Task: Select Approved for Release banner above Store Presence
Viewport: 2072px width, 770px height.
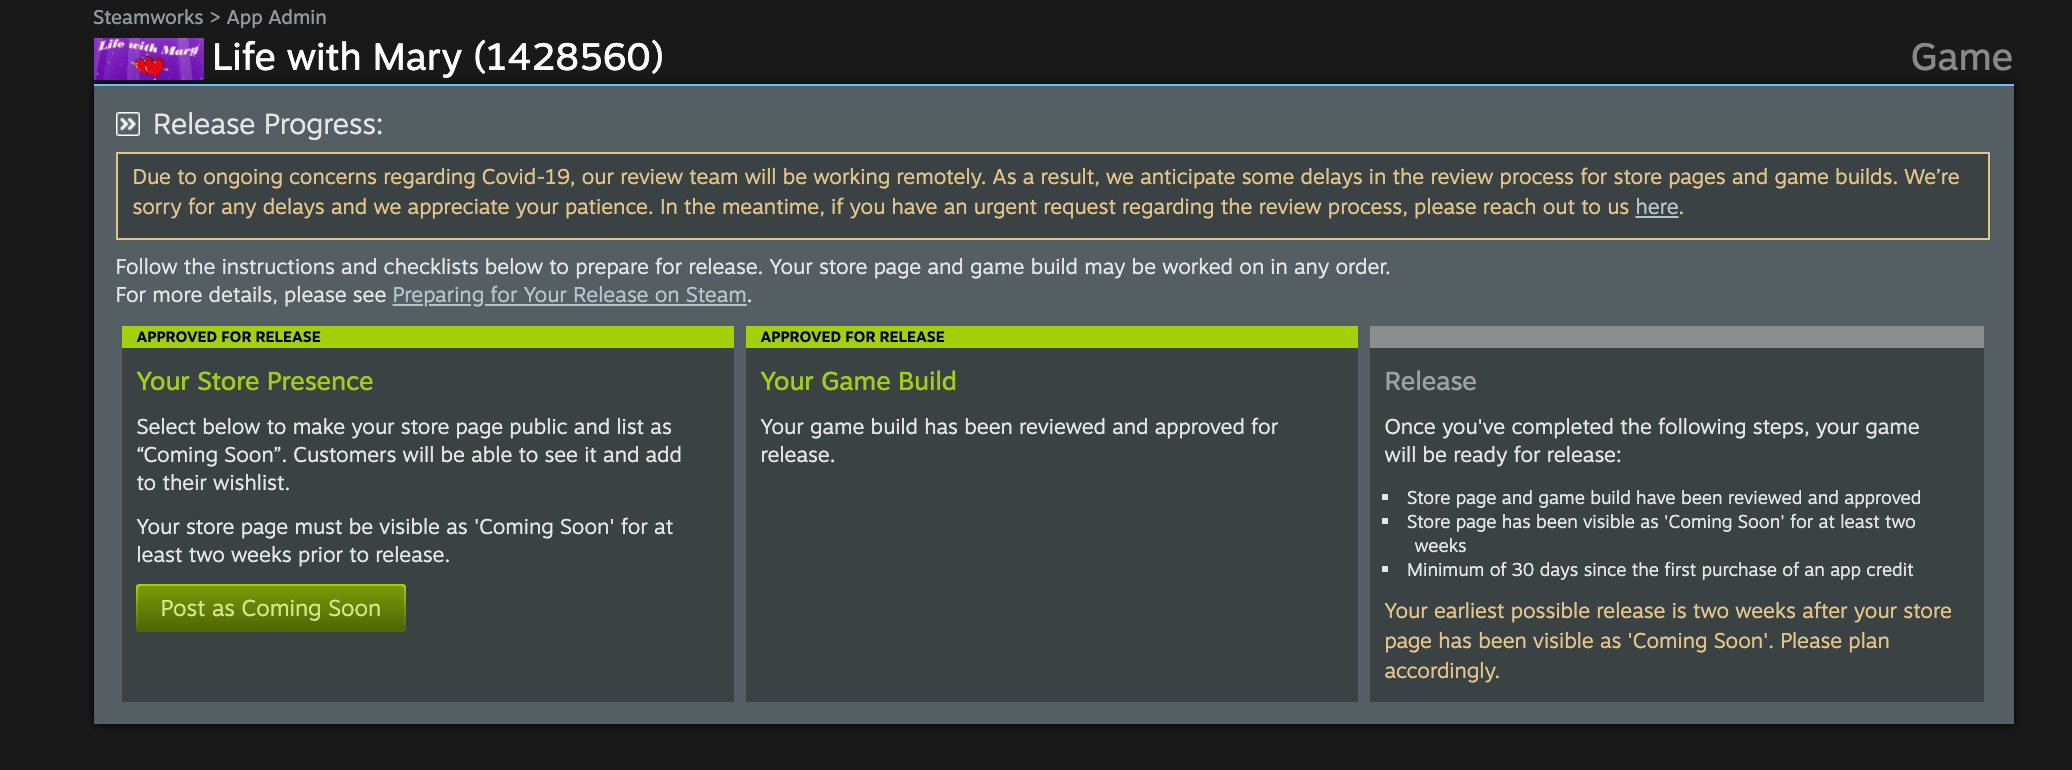Action: [428, 337]
